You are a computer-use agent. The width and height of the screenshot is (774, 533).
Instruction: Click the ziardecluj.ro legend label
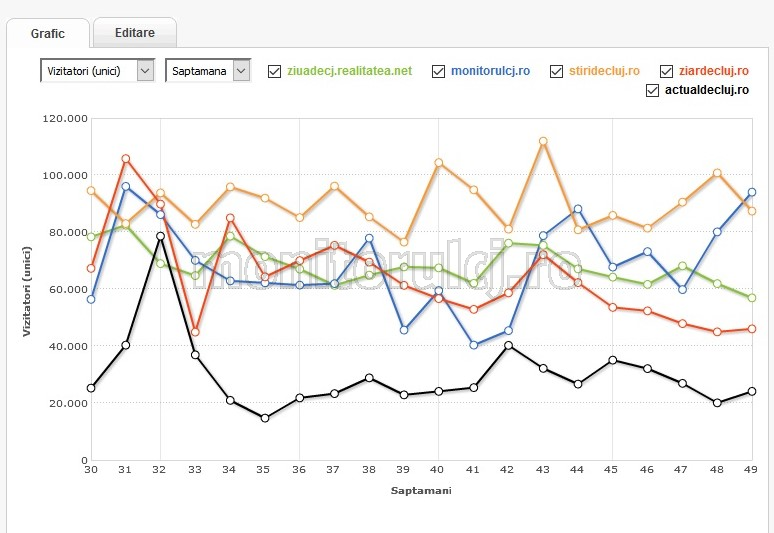click(x=714, y=71)
